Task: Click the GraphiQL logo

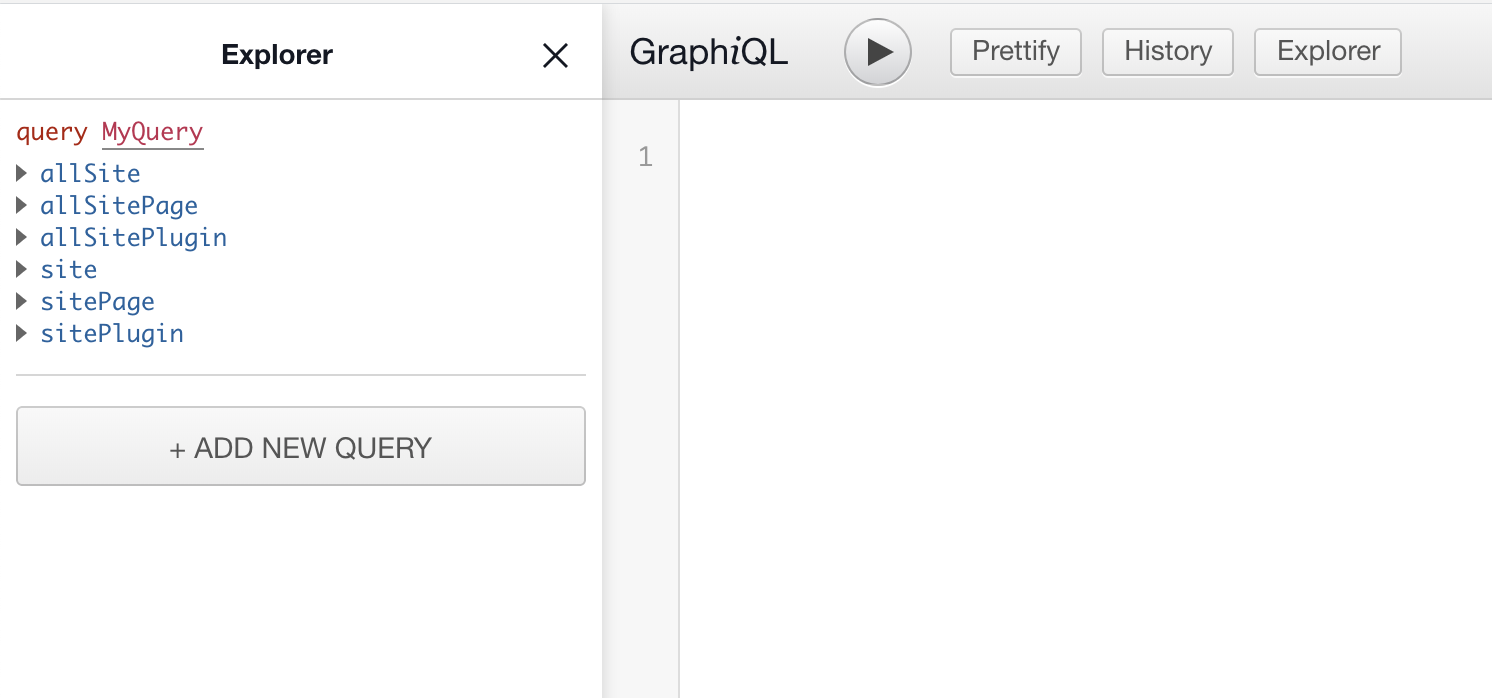Action: 709,51
